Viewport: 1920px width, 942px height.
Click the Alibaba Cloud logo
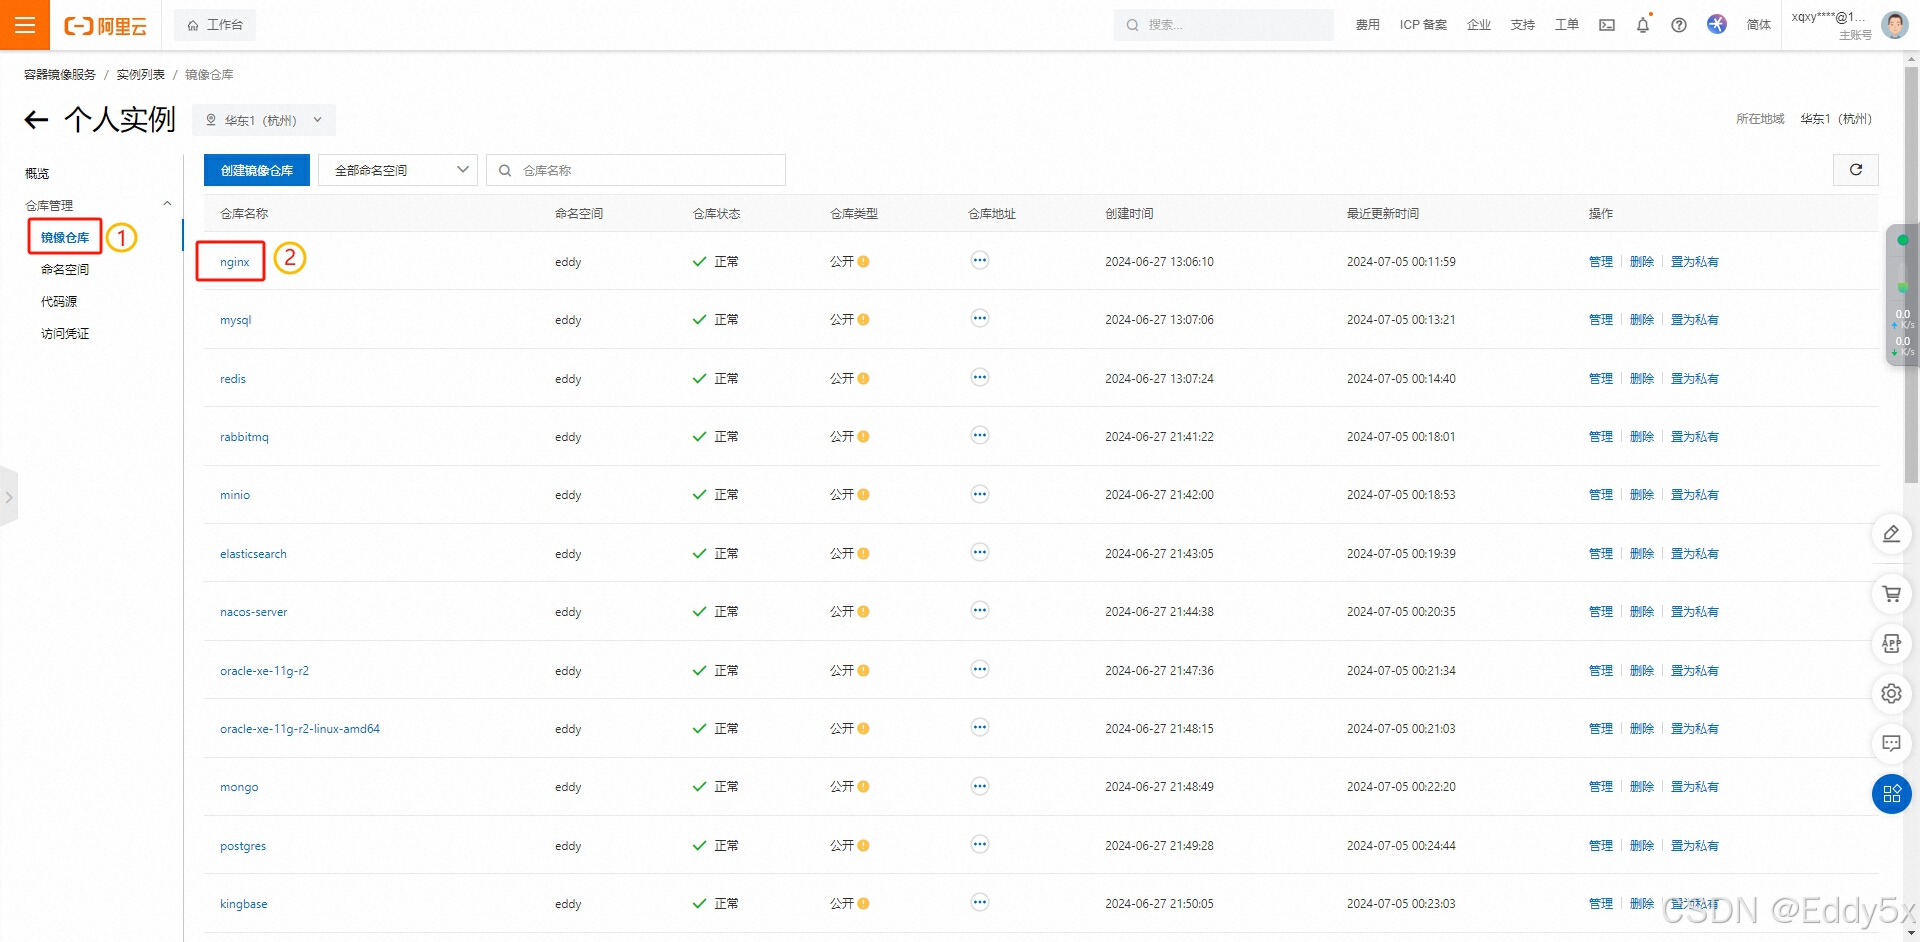point(105,26)
